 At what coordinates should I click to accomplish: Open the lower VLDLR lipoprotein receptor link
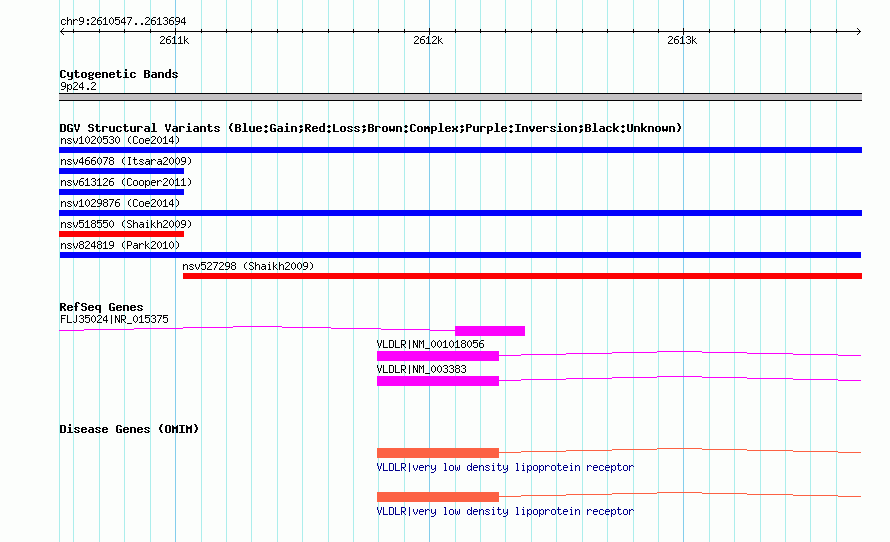505,511
